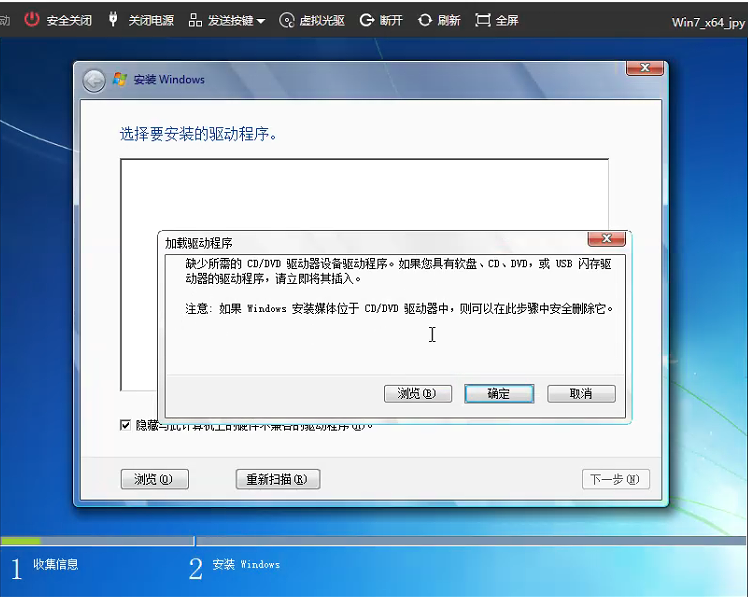Click 浏览(B) in the load driver dialog
This screenshot has height=597, width=748.
(417, 394)
